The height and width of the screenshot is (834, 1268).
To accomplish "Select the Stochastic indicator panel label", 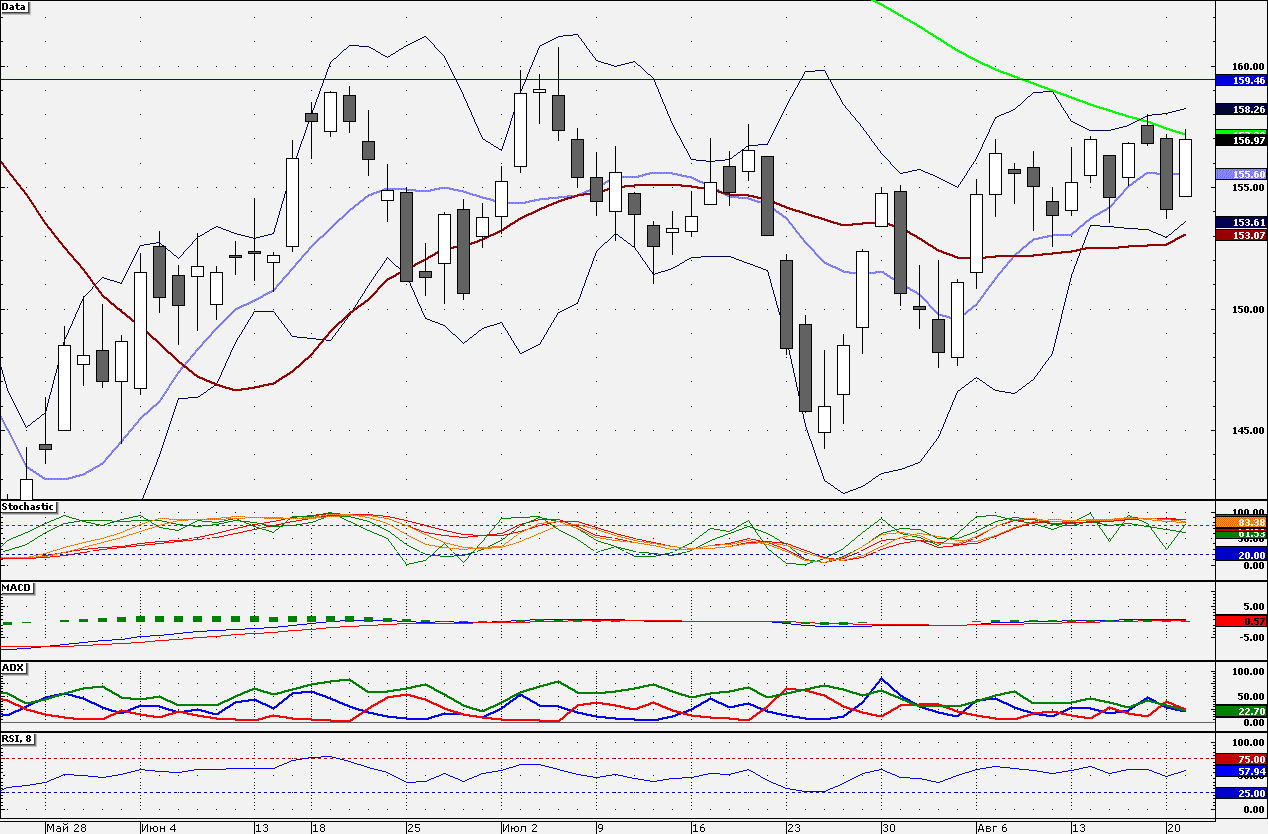I will click(28, 507).
